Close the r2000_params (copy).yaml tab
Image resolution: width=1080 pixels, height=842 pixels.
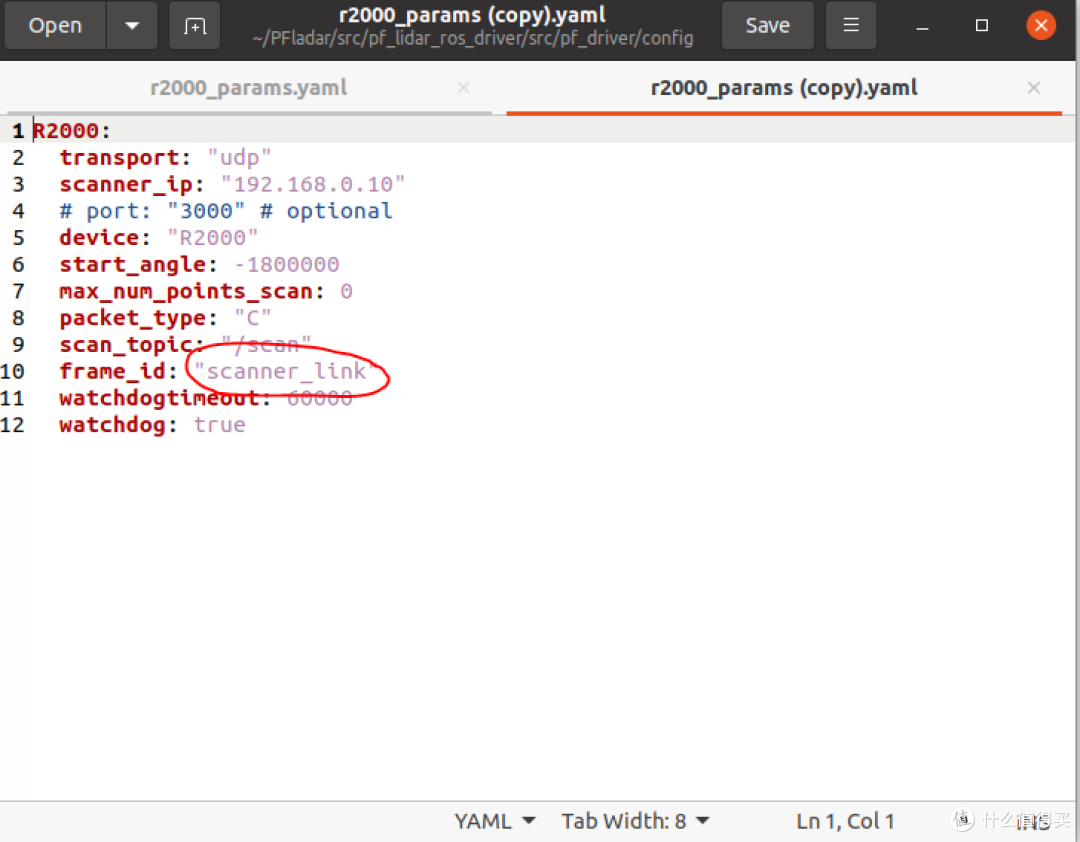pyautogui.click(x=1033, y=88)
